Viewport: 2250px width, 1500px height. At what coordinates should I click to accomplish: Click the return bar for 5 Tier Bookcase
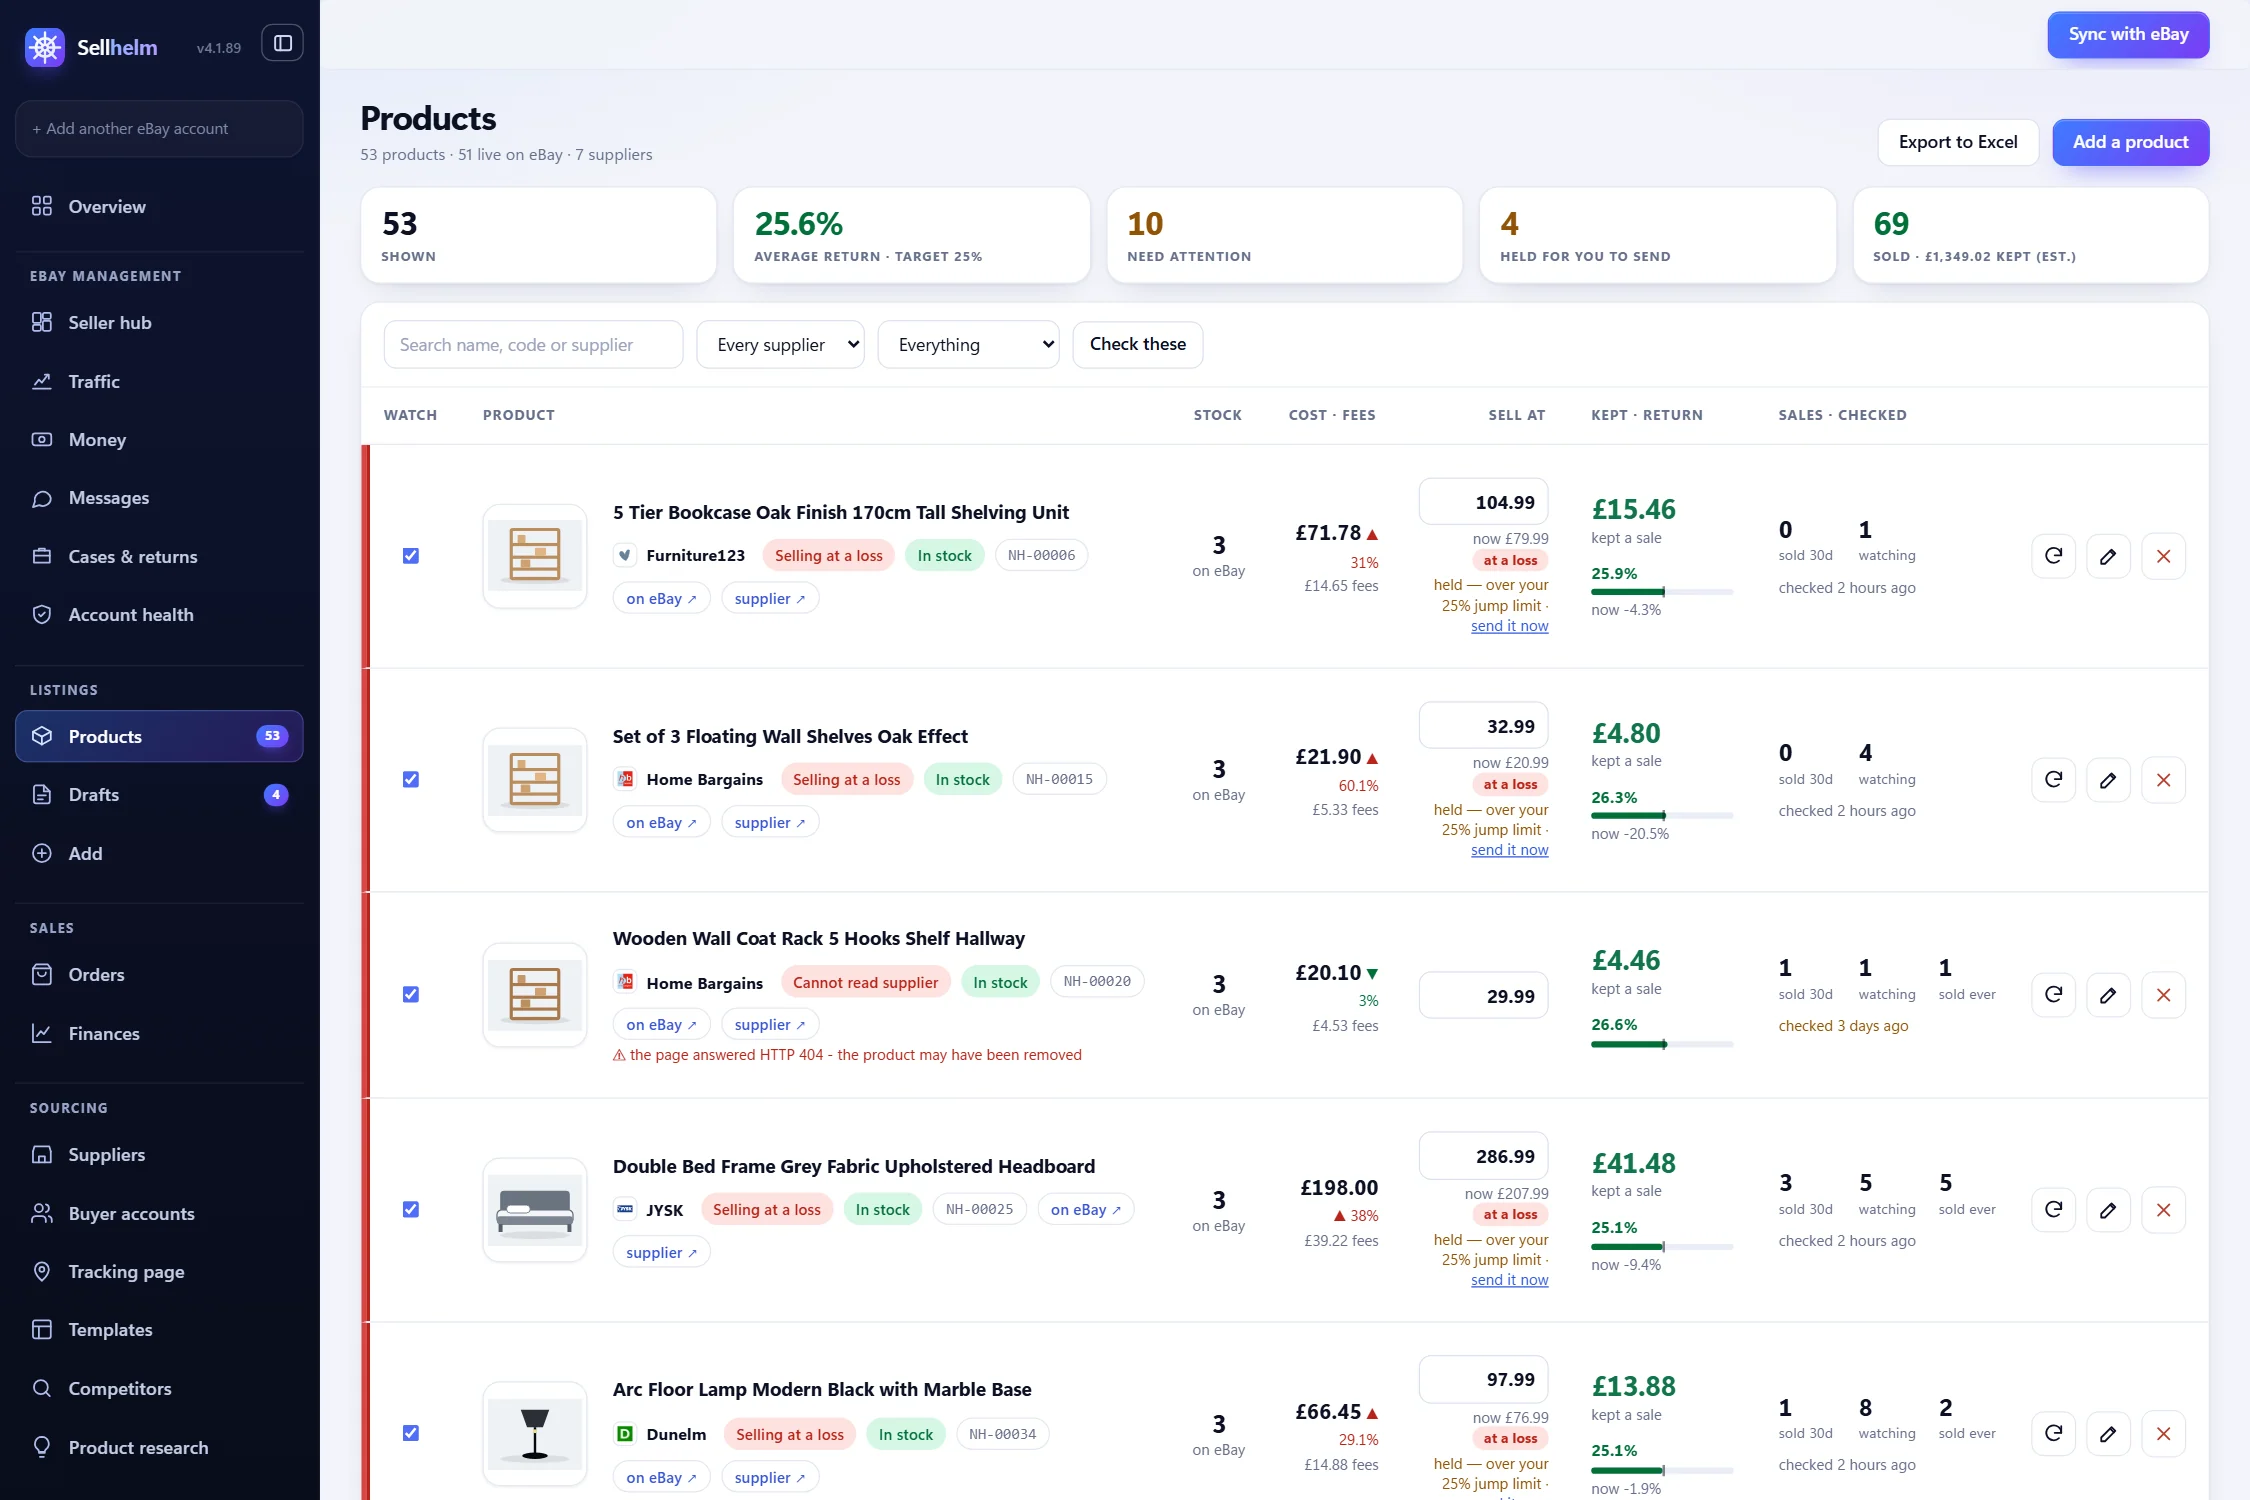pyautogui.click(x=1662, y=592)
